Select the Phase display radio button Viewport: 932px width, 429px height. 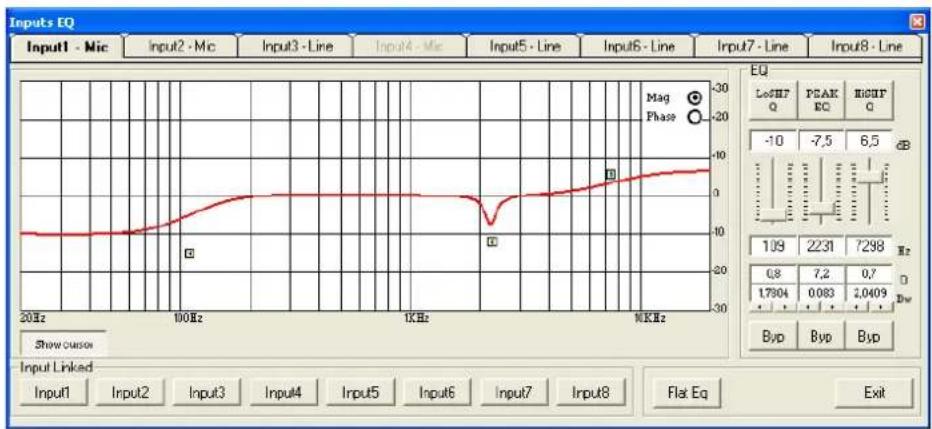coord(693,116)
